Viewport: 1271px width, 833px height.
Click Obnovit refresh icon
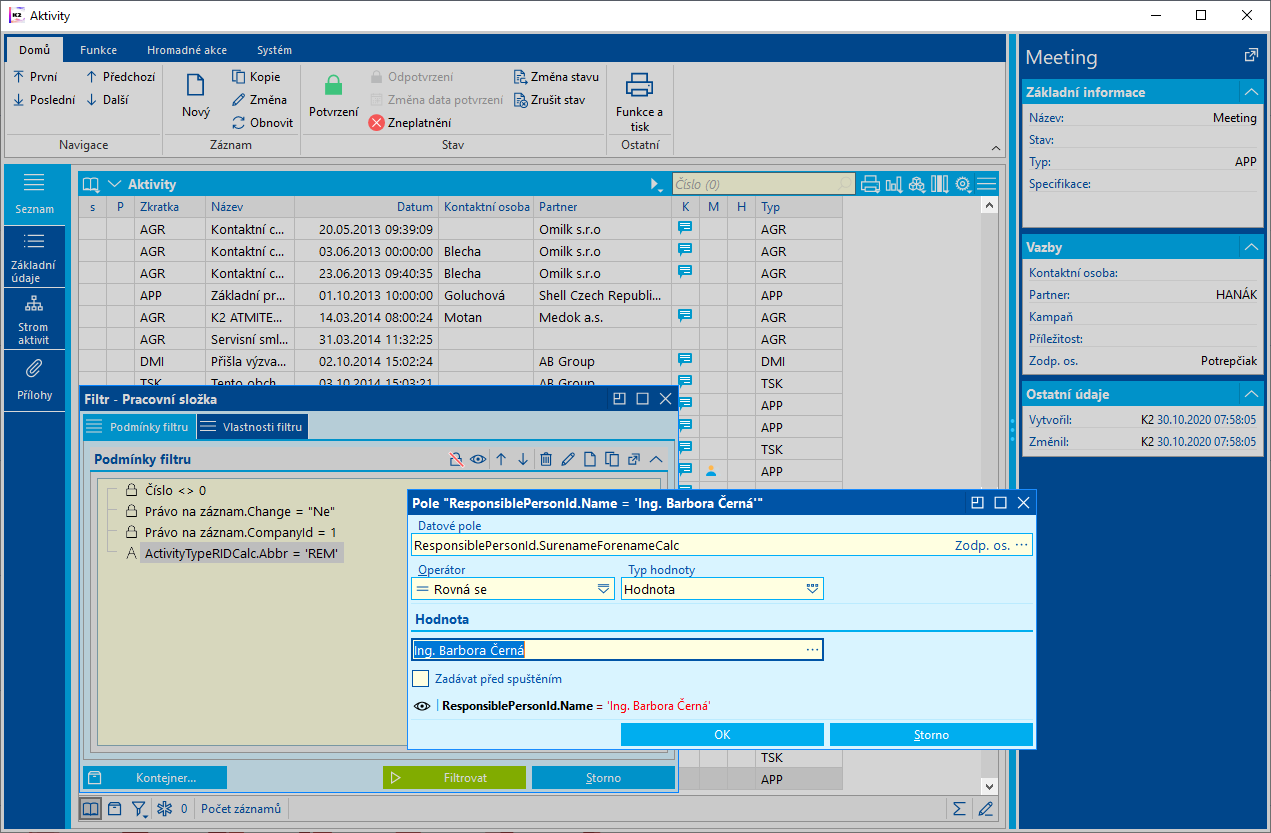[x=239, y=123]
